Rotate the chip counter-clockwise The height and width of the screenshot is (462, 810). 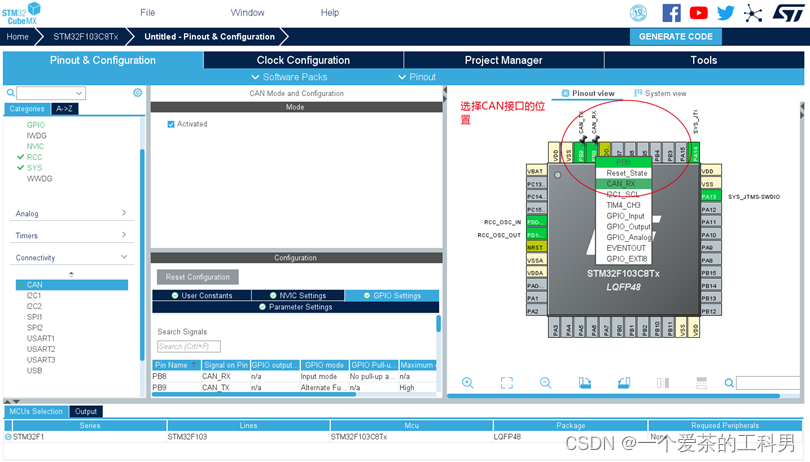point(624,383)
